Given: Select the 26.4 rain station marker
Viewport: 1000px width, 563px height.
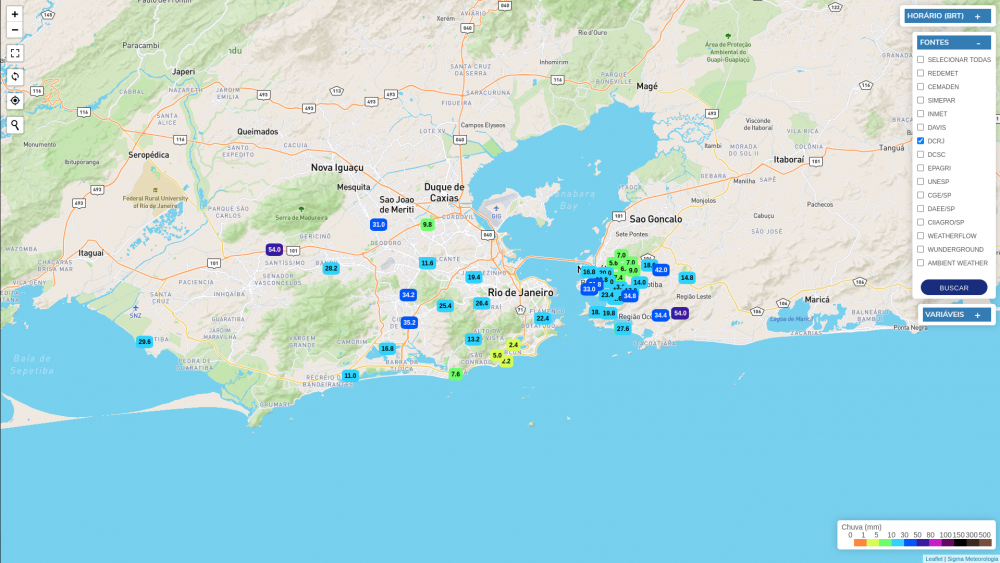Looking at the screenshot, I should pyautogui.click(x=482, y=303).
